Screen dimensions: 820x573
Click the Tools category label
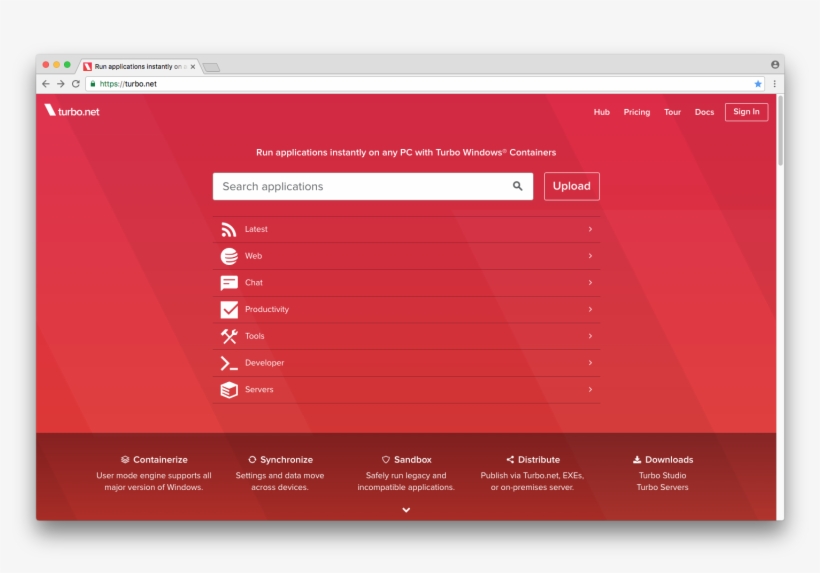point(254,336)
